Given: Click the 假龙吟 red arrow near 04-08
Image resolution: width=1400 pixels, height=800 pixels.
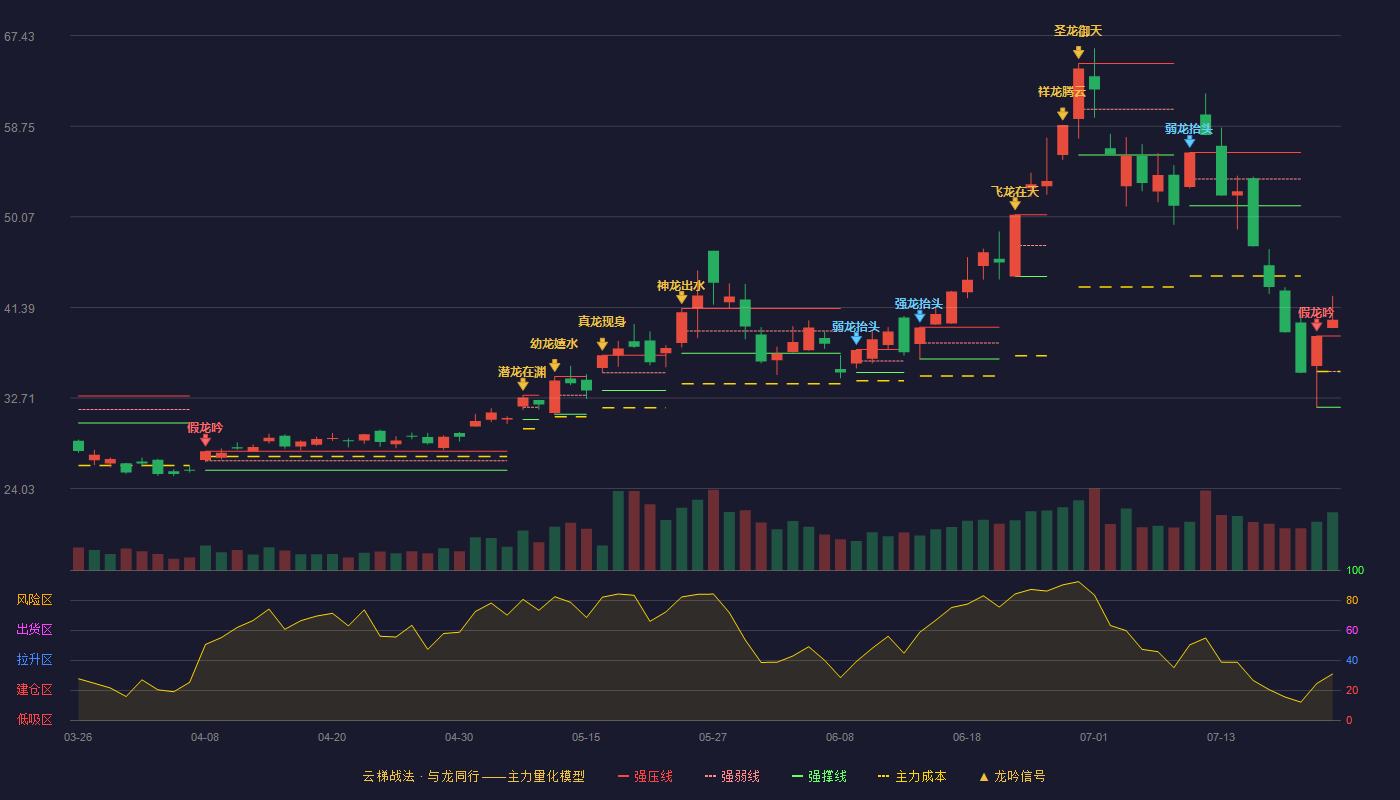Looking at the screenshot, I should (x=205, y=440).
